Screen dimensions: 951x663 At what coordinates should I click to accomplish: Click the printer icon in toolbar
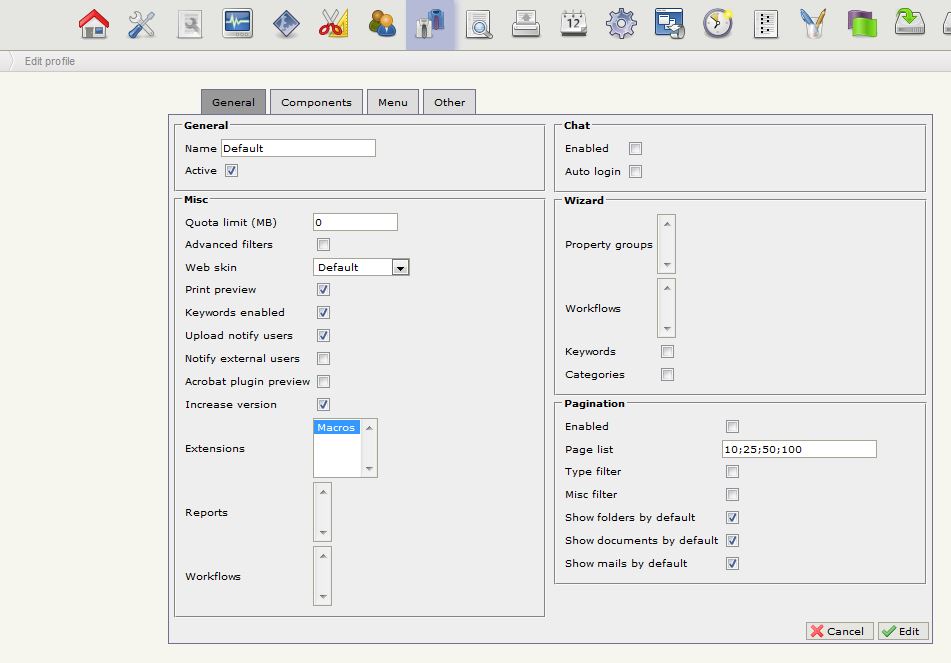(525, 24)
